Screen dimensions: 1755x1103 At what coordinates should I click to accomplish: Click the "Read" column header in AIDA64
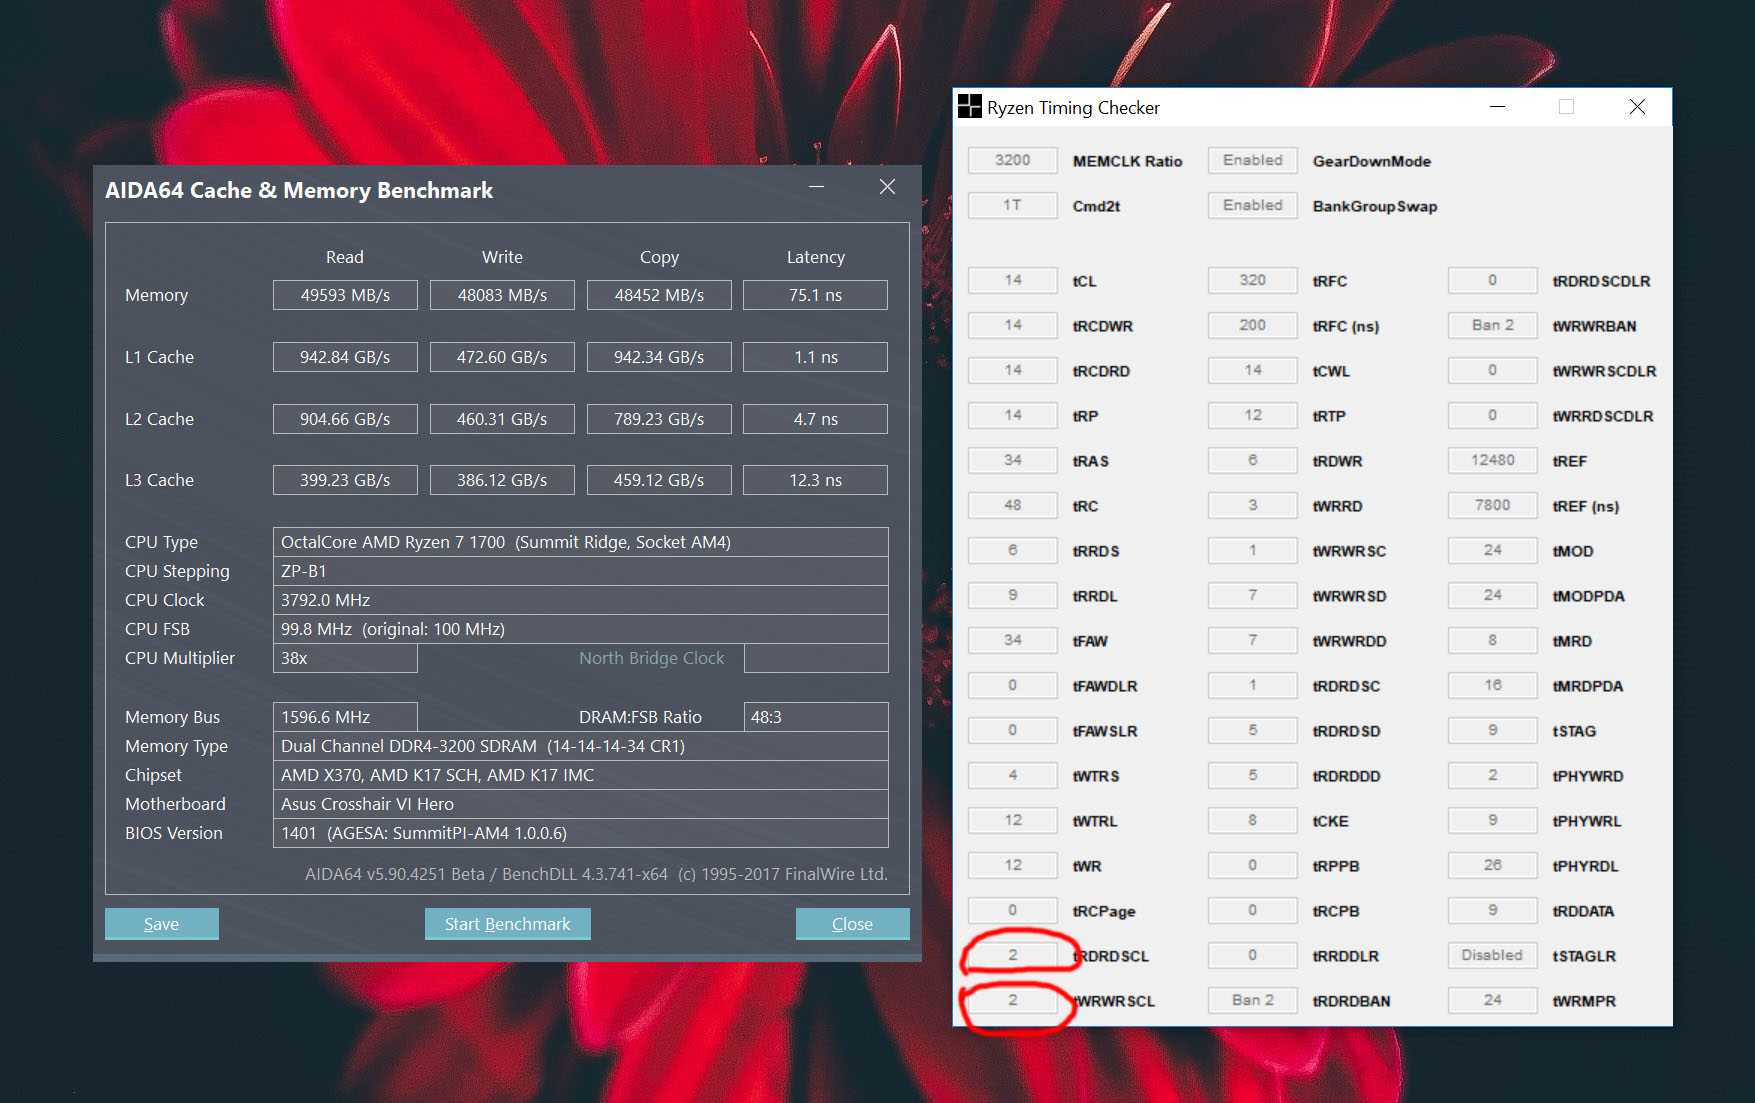345,257
